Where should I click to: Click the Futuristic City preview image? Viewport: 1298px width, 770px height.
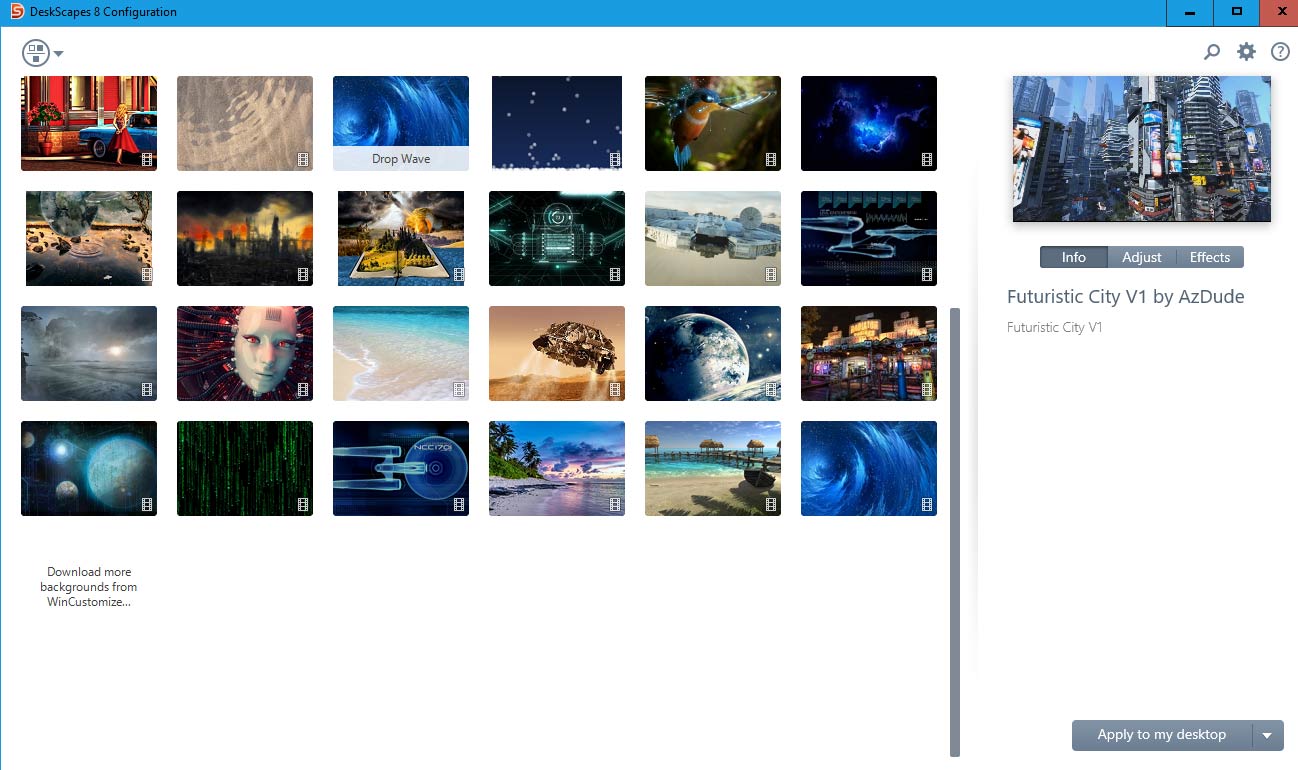point(1141,148)
